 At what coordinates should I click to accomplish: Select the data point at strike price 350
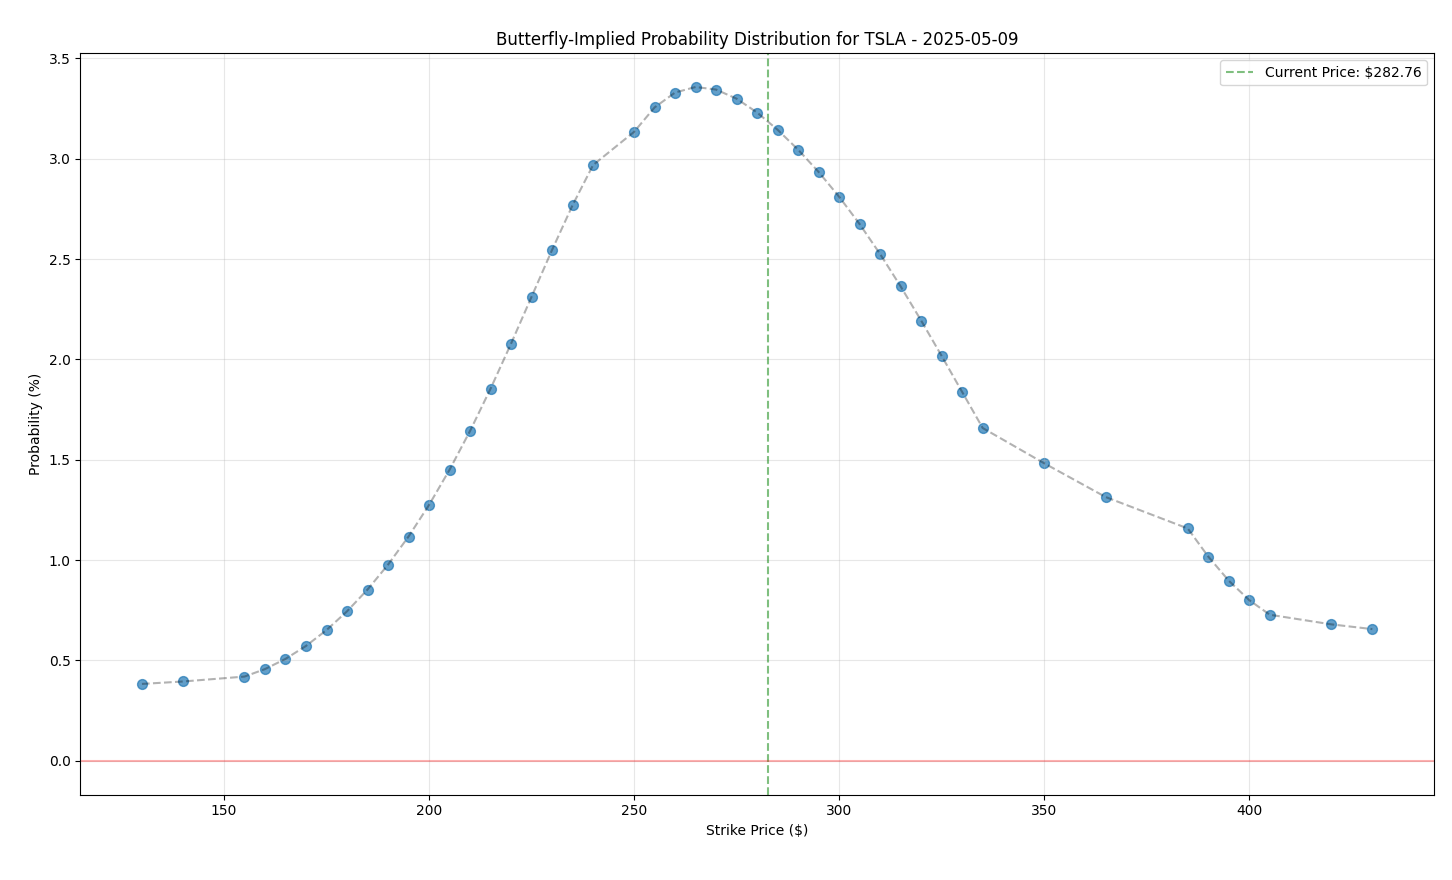pos(1044,463)
